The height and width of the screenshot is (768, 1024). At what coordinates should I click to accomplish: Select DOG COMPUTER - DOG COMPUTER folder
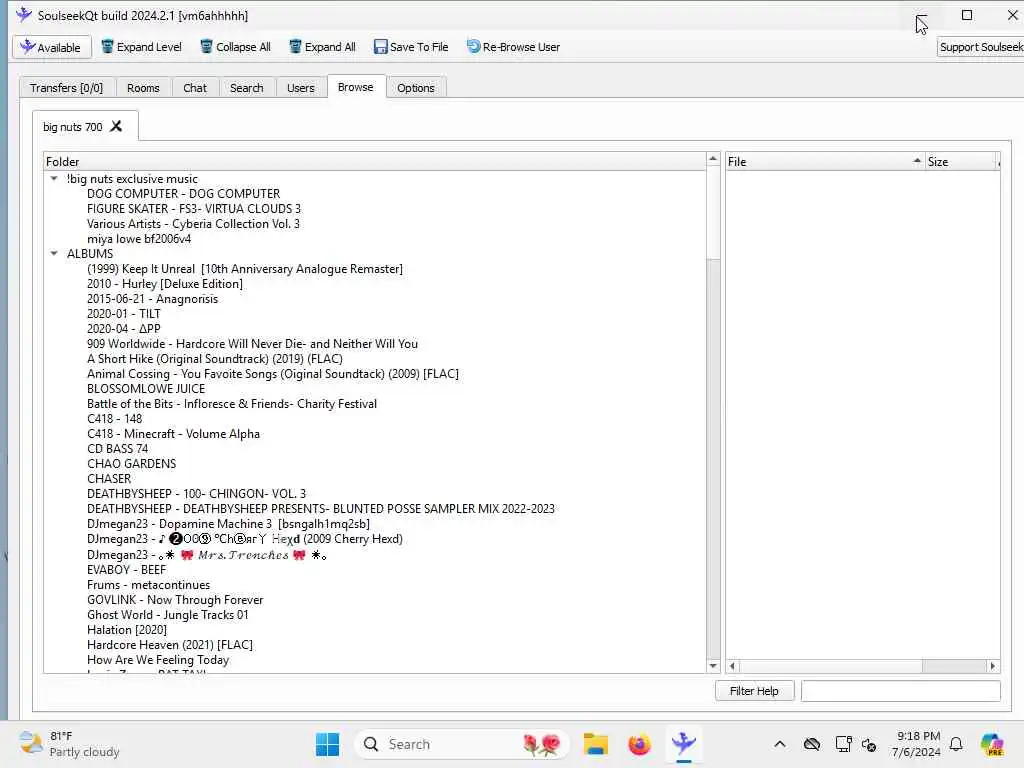point(184,194)
